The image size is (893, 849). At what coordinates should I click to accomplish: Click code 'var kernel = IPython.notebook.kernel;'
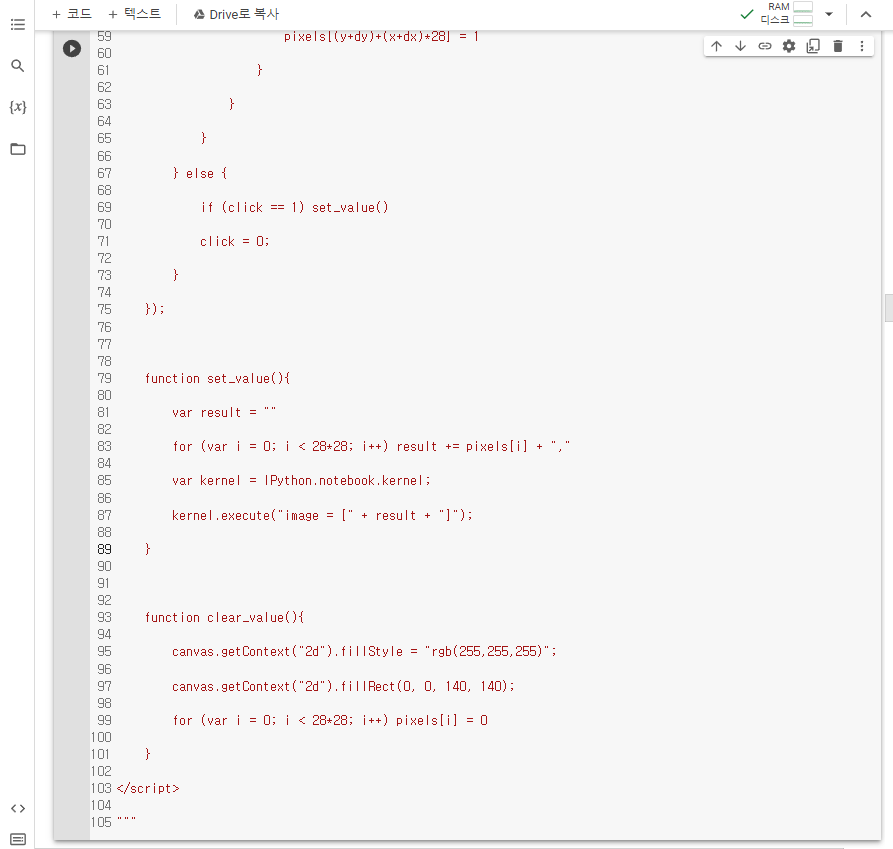tap(301, 481)
